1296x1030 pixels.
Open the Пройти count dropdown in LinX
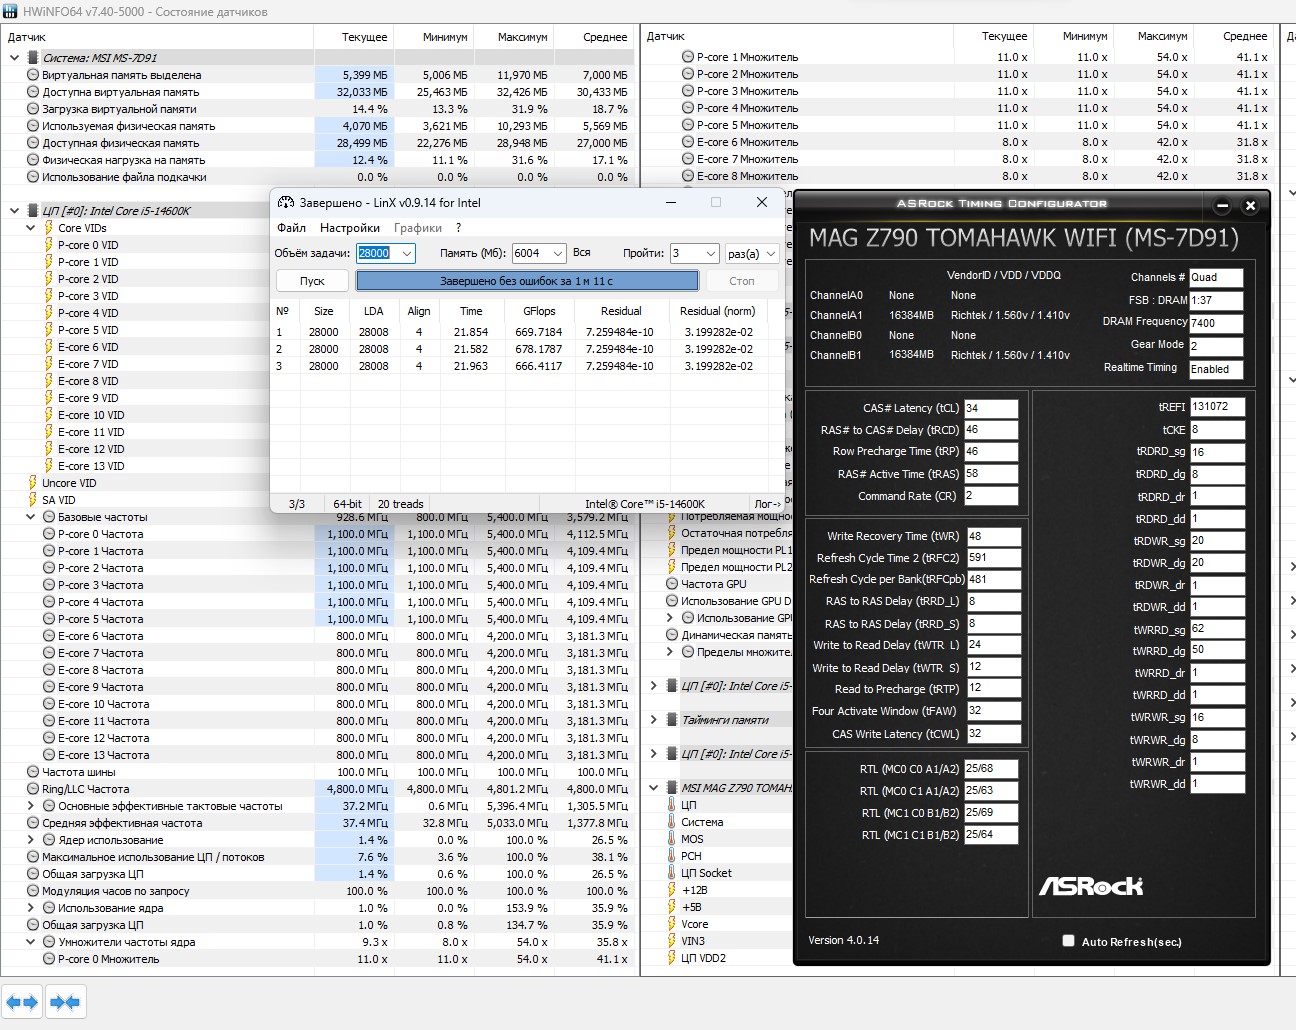pyautogui.click(x=710, y=254)
